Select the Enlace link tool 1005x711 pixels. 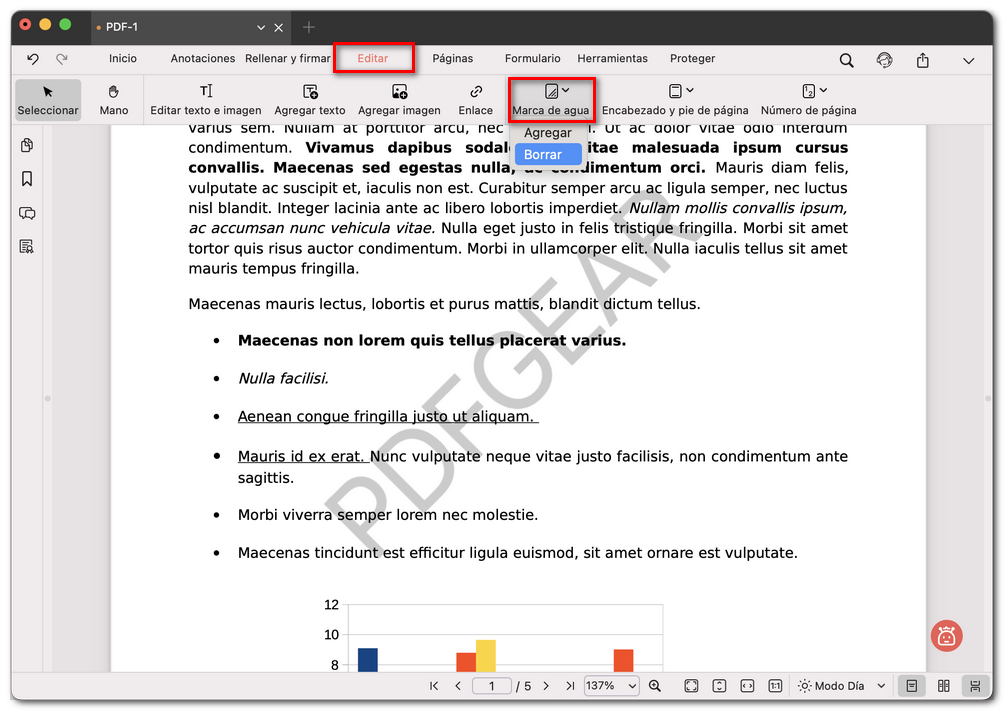click(x=476, y=99)
